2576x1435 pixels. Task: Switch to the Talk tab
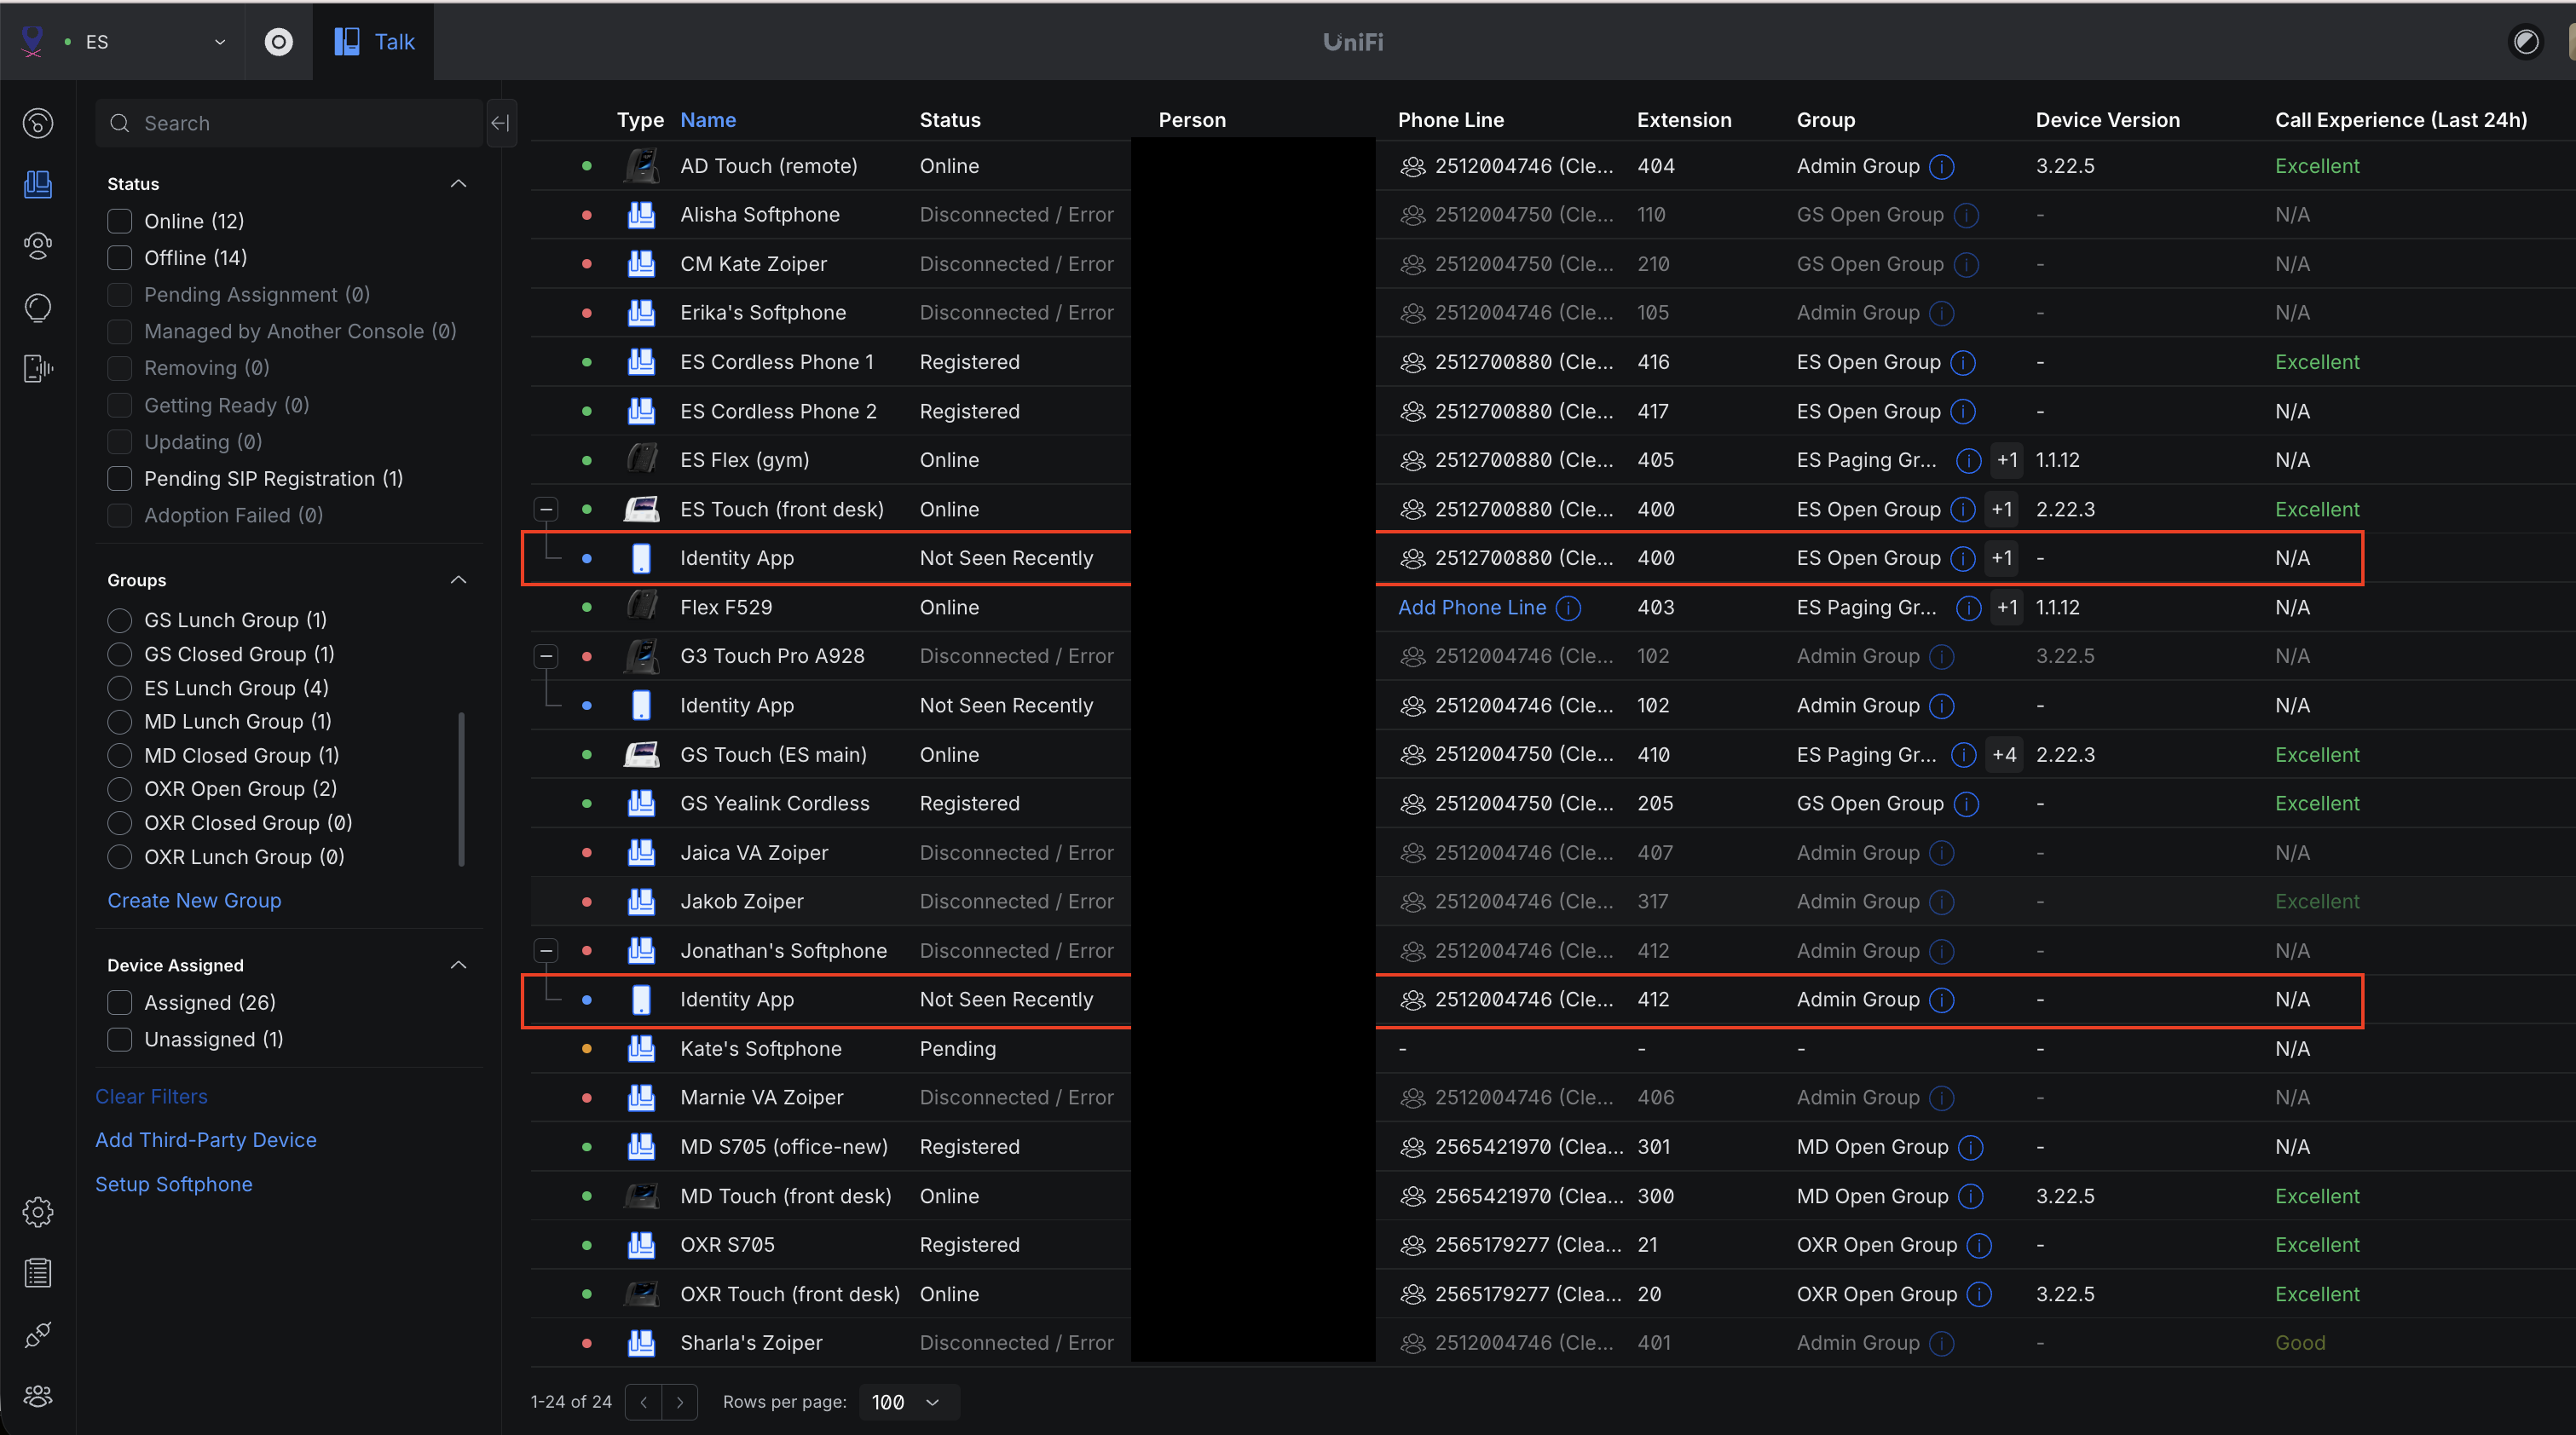(x=374, y=42)
